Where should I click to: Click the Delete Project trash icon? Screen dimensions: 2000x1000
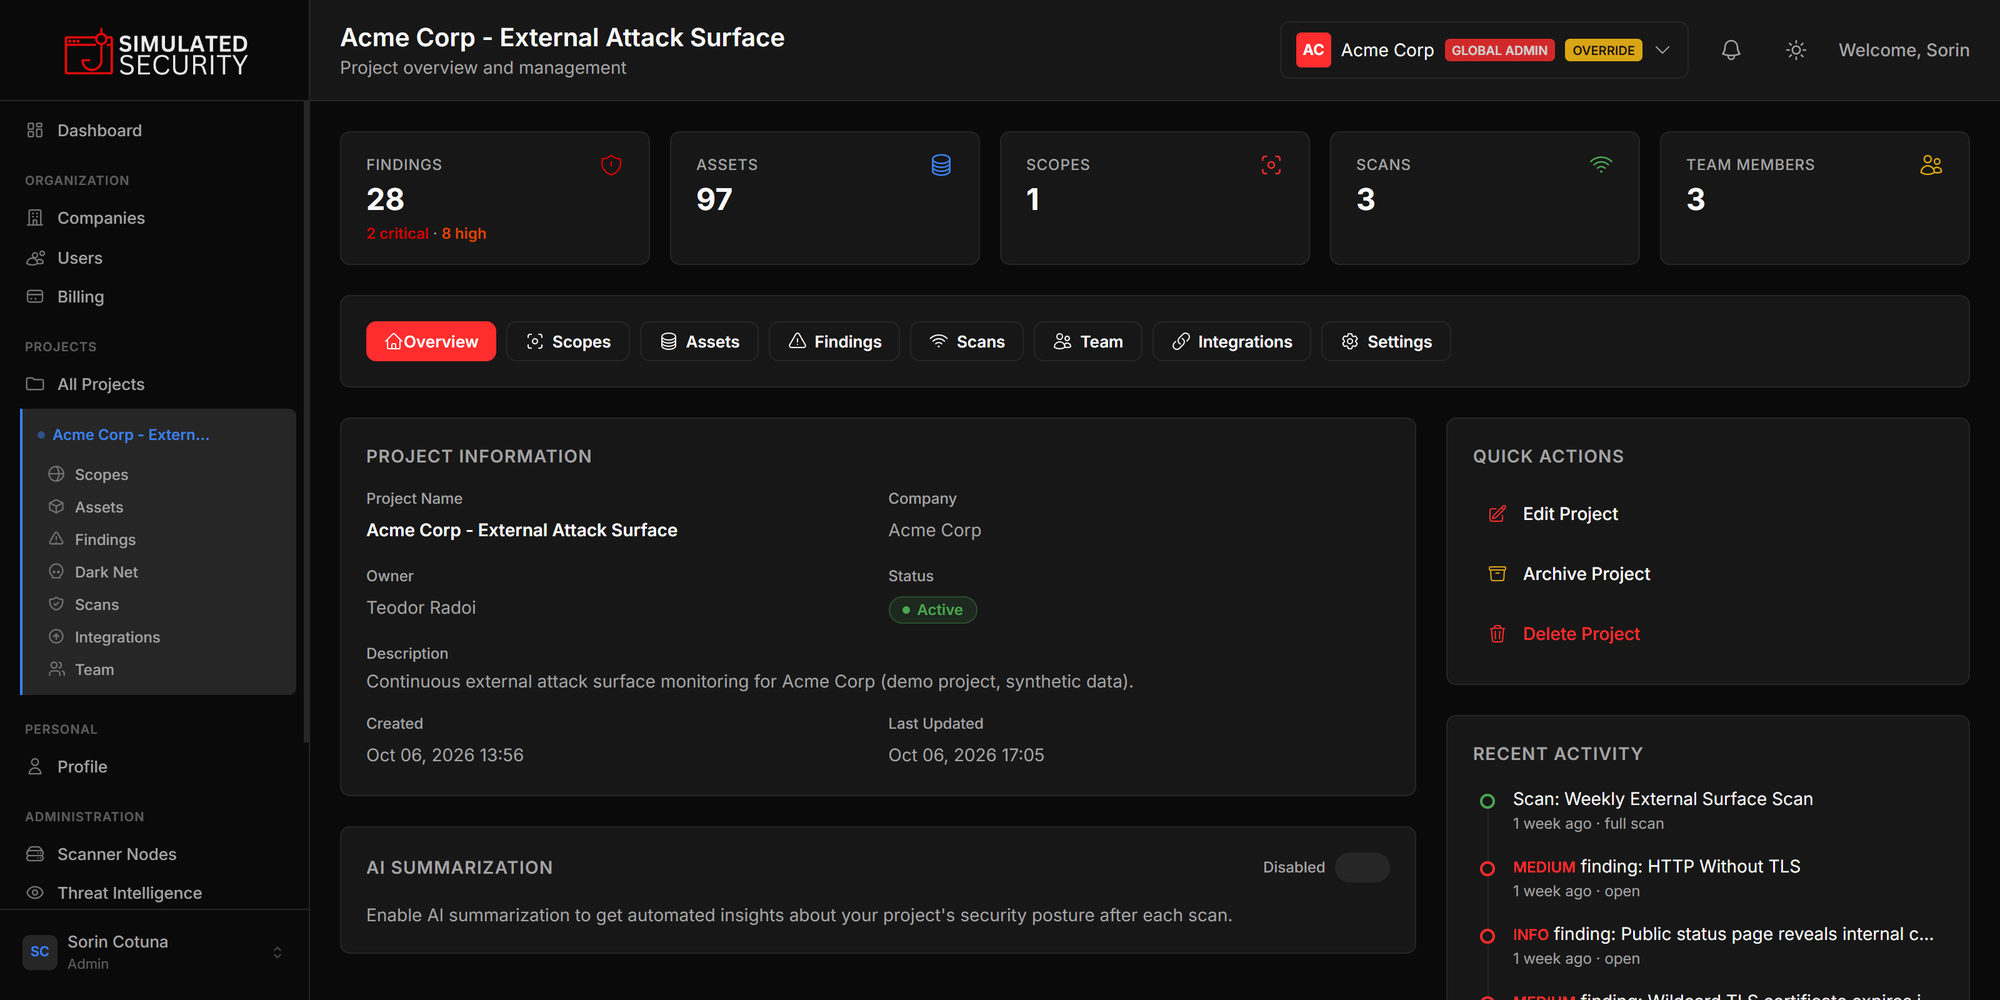click(x=1497, y=634)
